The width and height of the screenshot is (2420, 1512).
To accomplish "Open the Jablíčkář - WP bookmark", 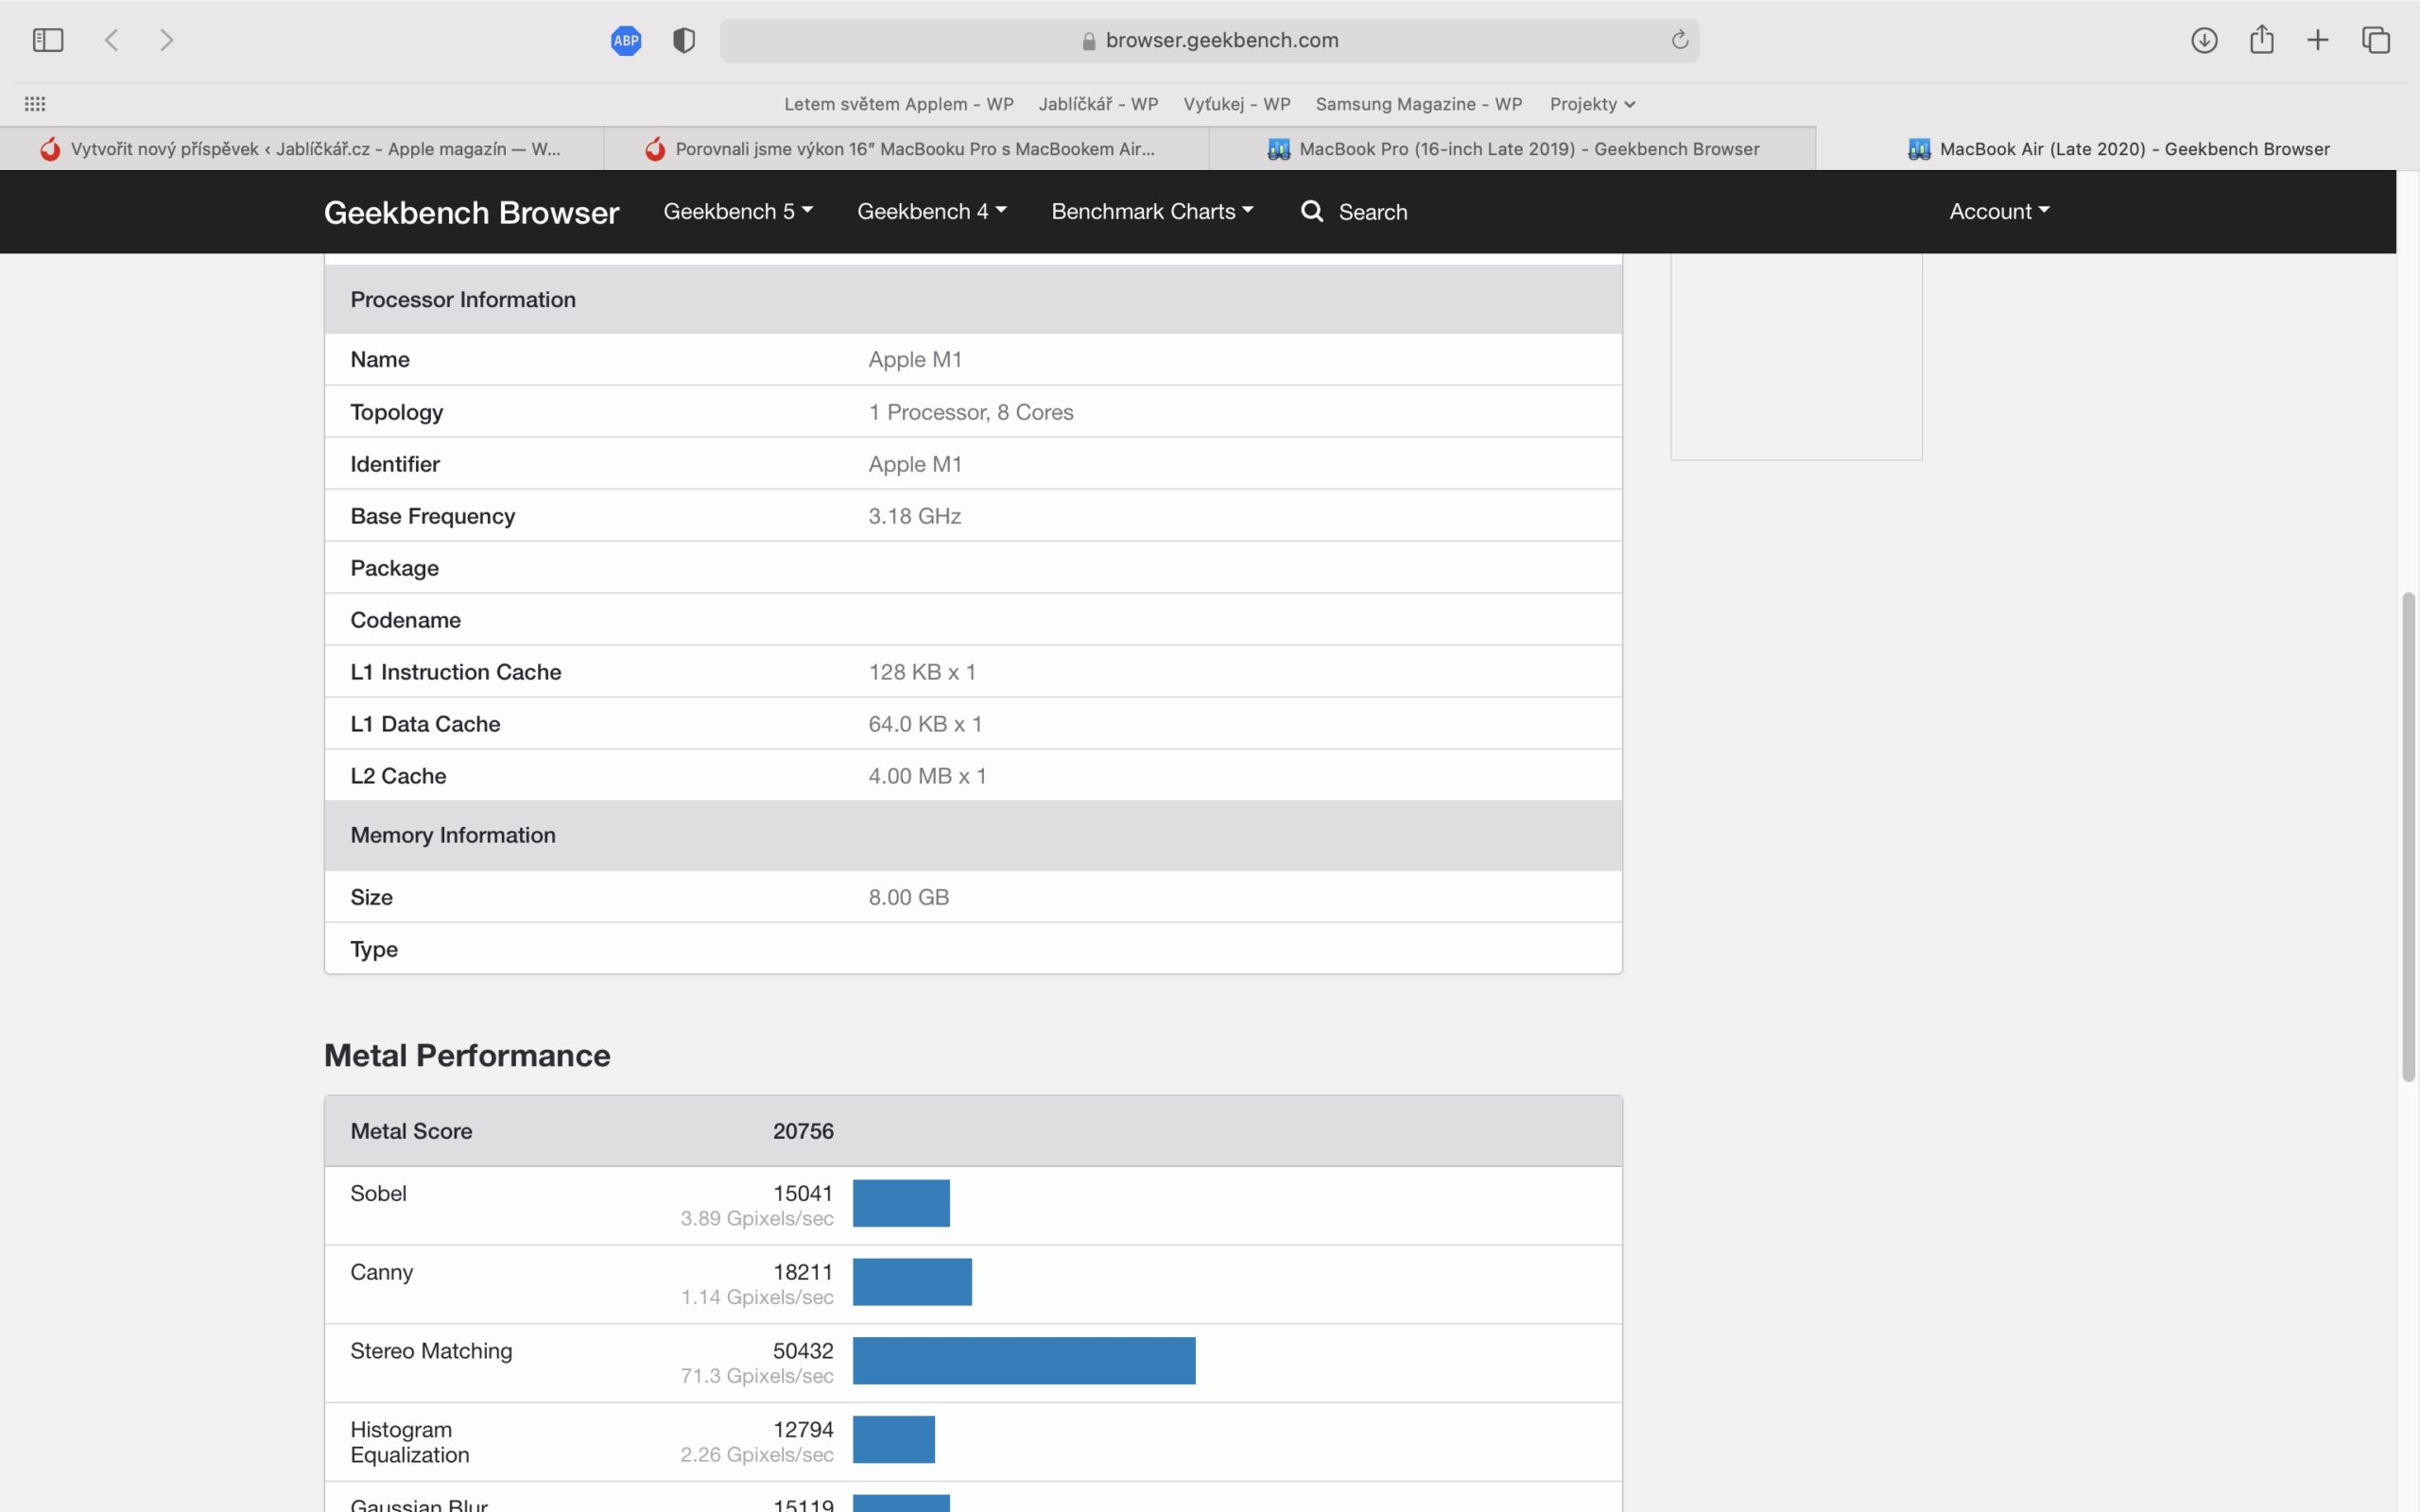I will (x=1098, y=104).
